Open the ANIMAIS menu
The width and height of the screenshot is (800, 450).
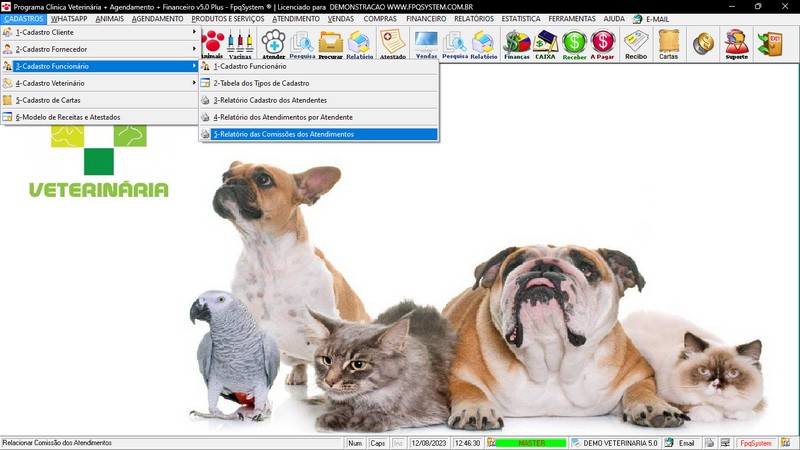point(110,19)
